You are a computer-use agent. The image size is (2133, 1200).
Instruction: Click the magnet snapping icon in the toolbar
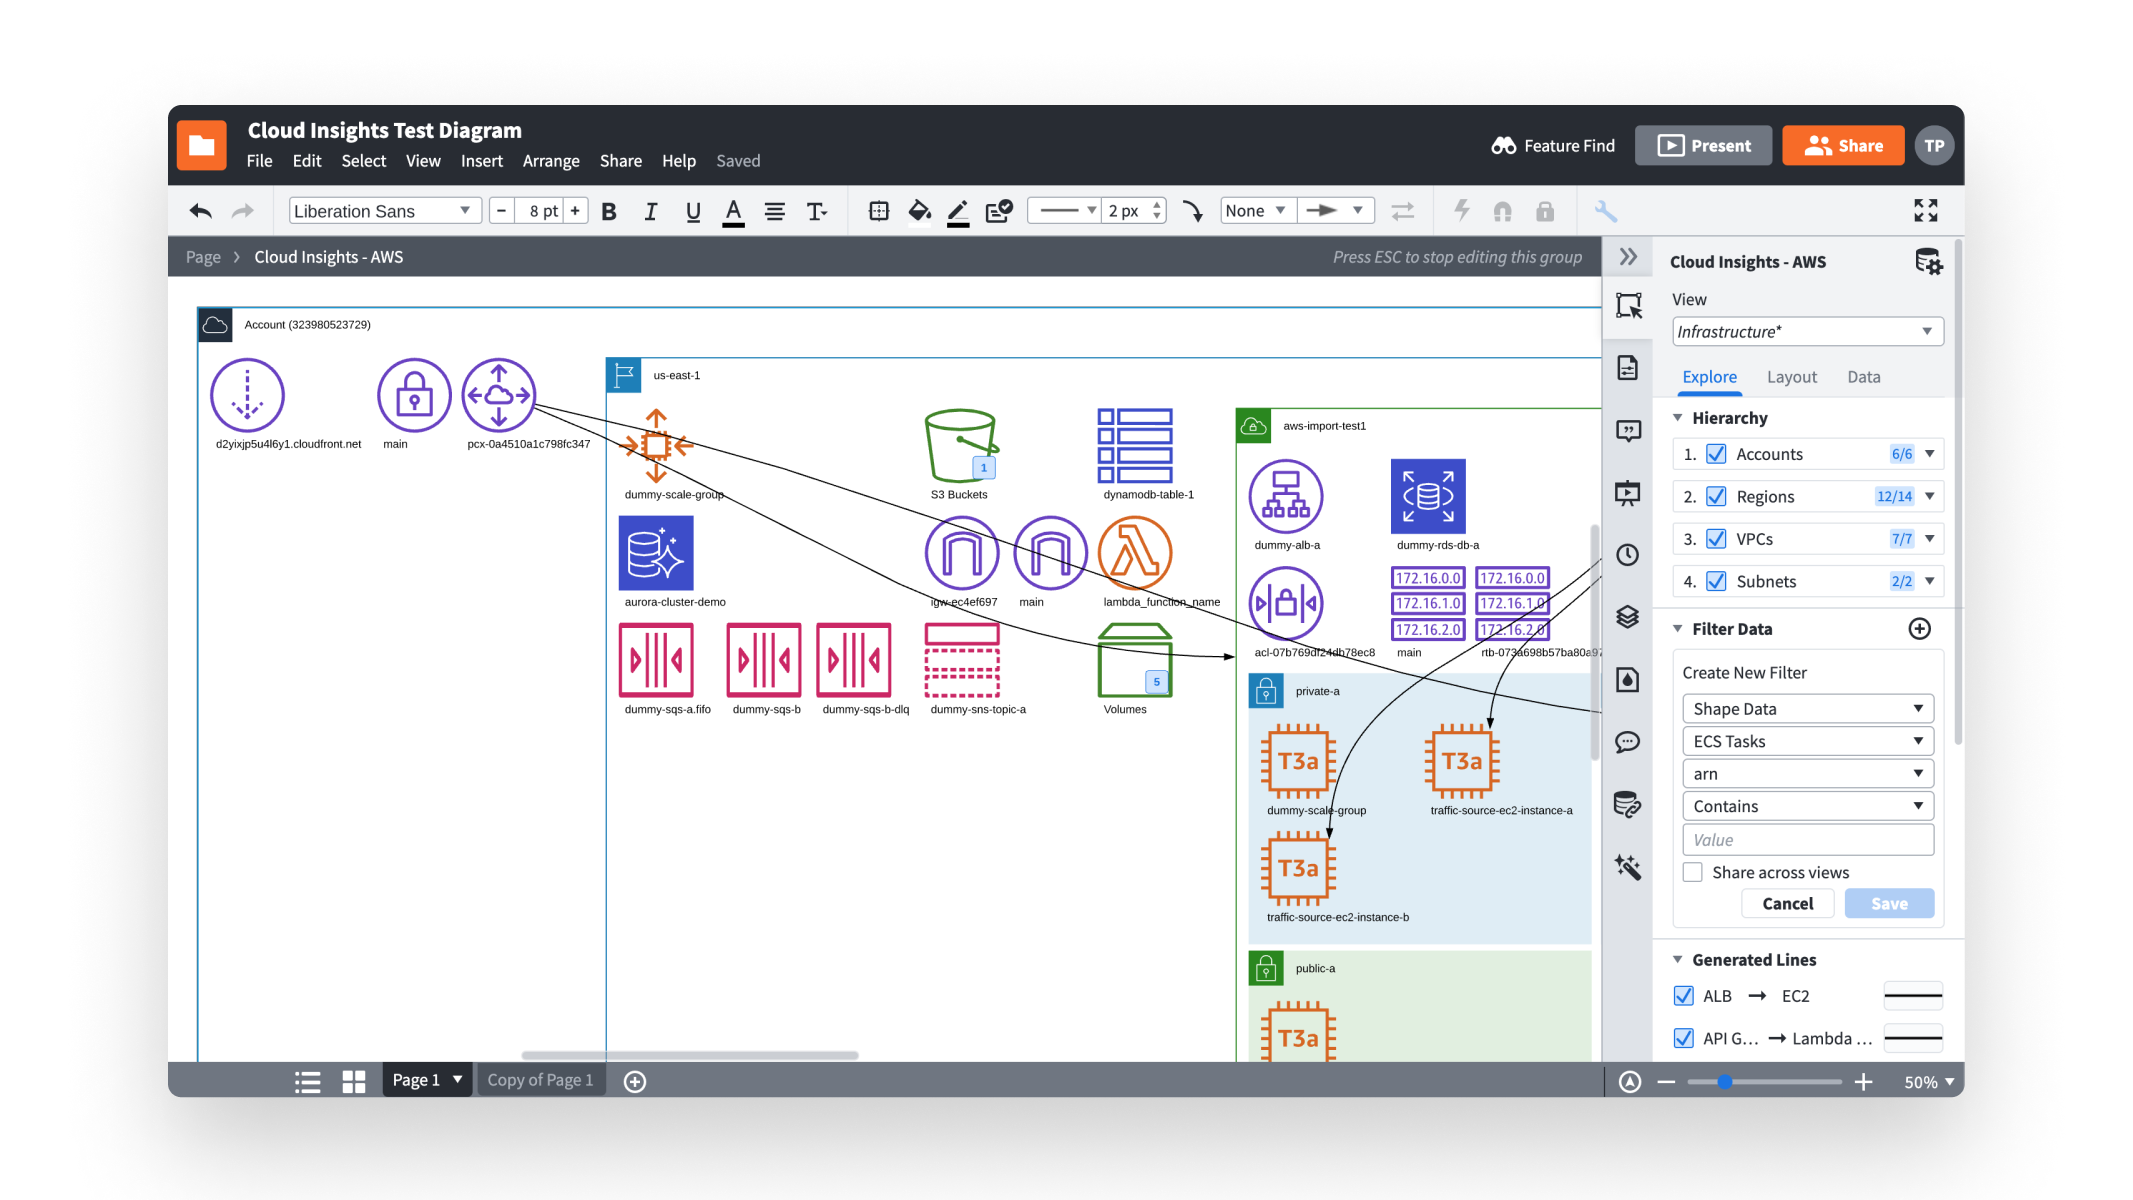pos(1502,211)
